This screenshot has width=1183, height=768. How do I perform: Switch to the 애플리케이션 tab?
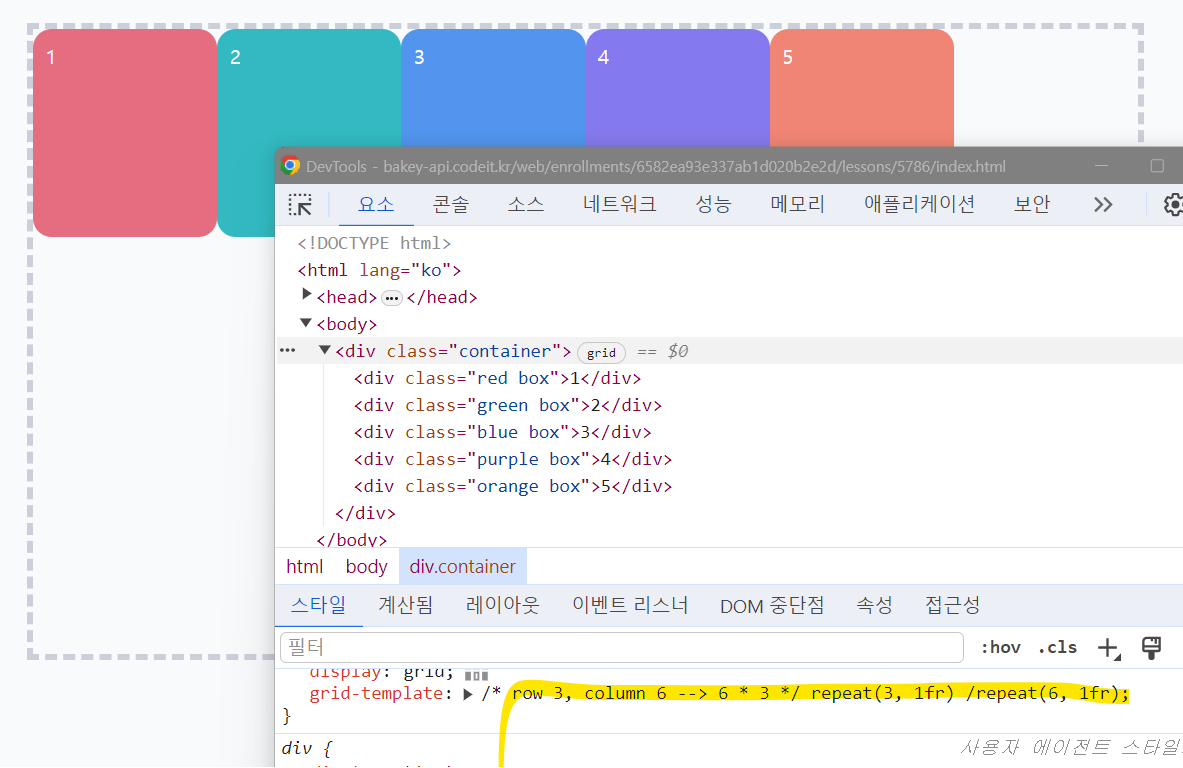(919, 204)
